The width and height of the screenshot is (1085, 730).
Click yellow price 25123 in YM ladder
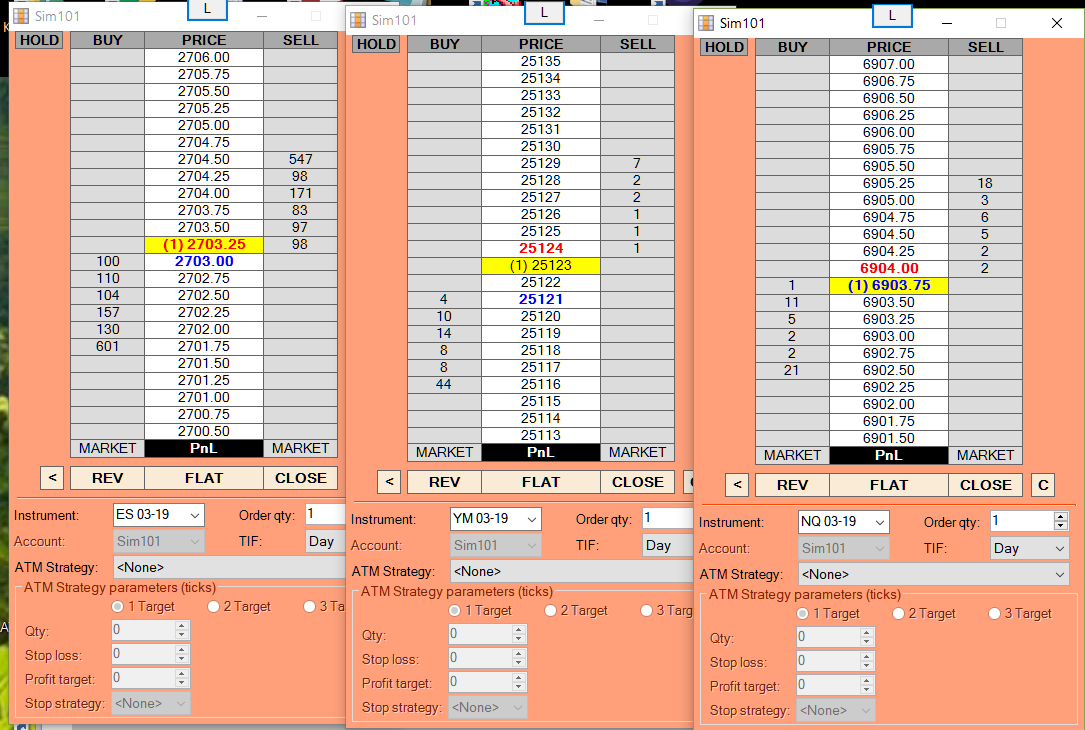click(x=541, y=265)
